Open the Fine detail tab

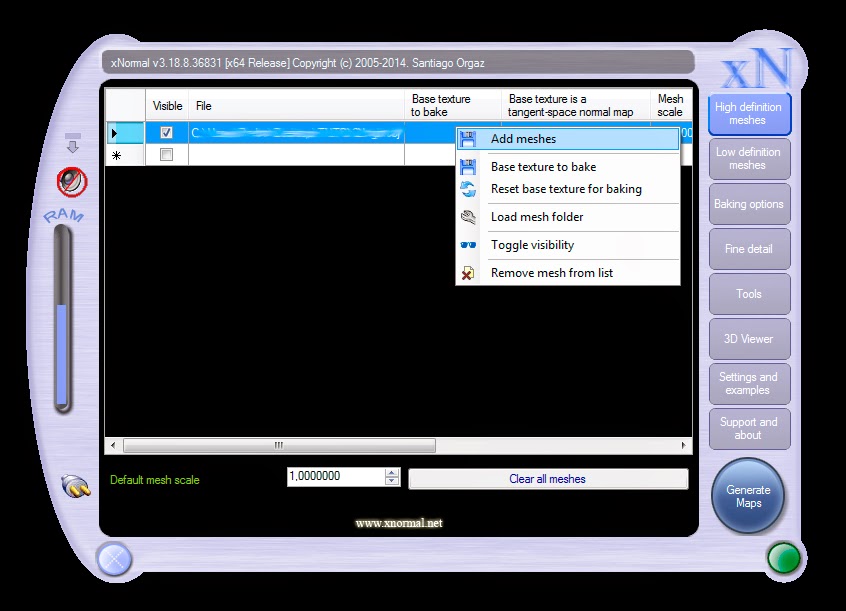pyautogui.click(x=749, y=249)
